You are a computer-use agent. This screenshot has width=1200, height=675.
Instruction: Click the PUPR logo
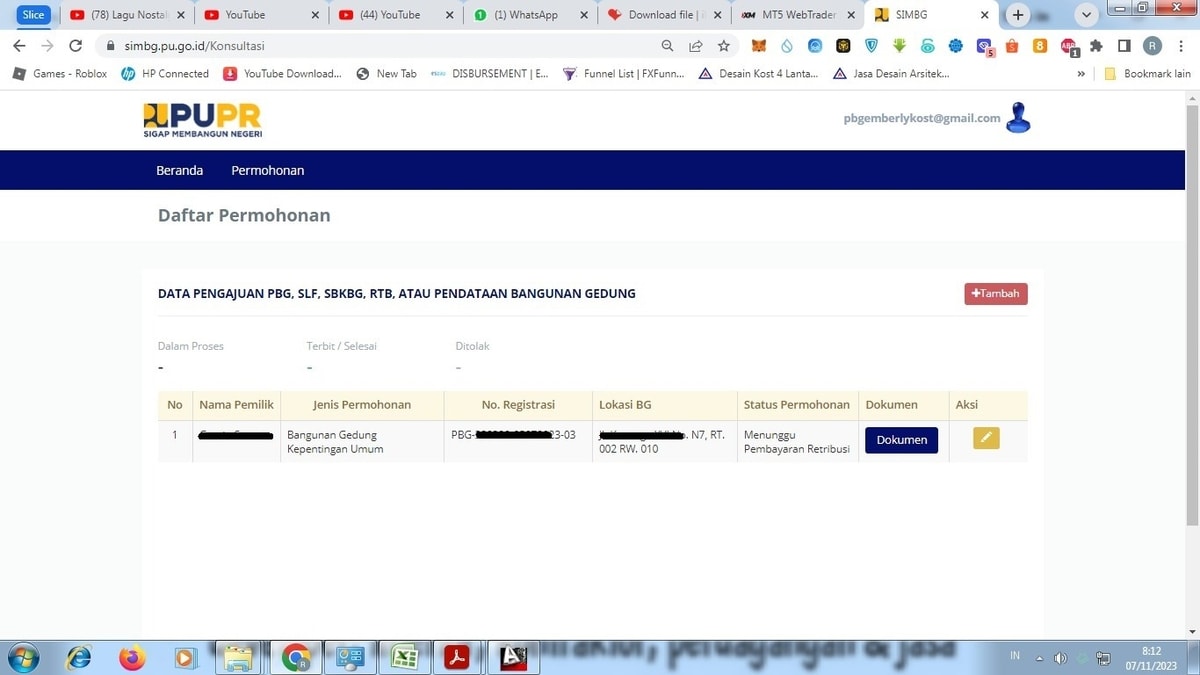tap(202, 120)
